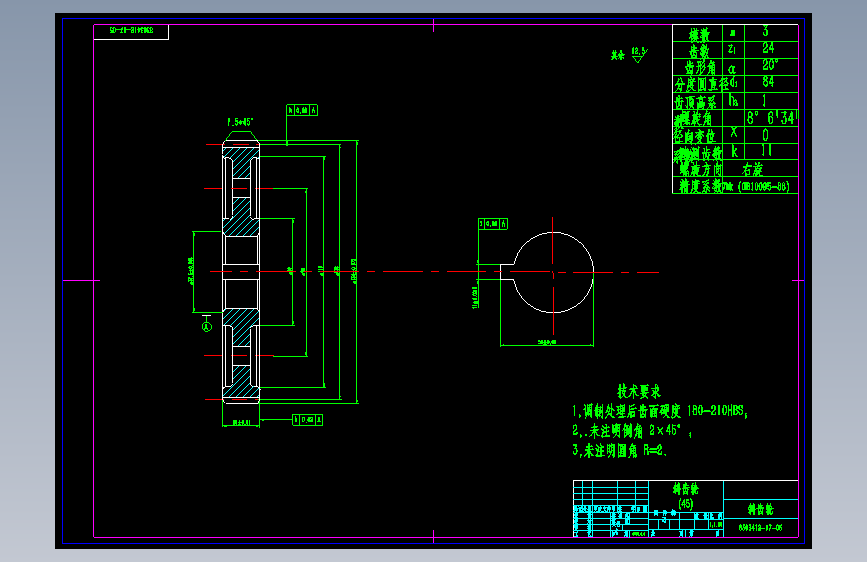Click the value 84 in the gear table

click(768, 82)
